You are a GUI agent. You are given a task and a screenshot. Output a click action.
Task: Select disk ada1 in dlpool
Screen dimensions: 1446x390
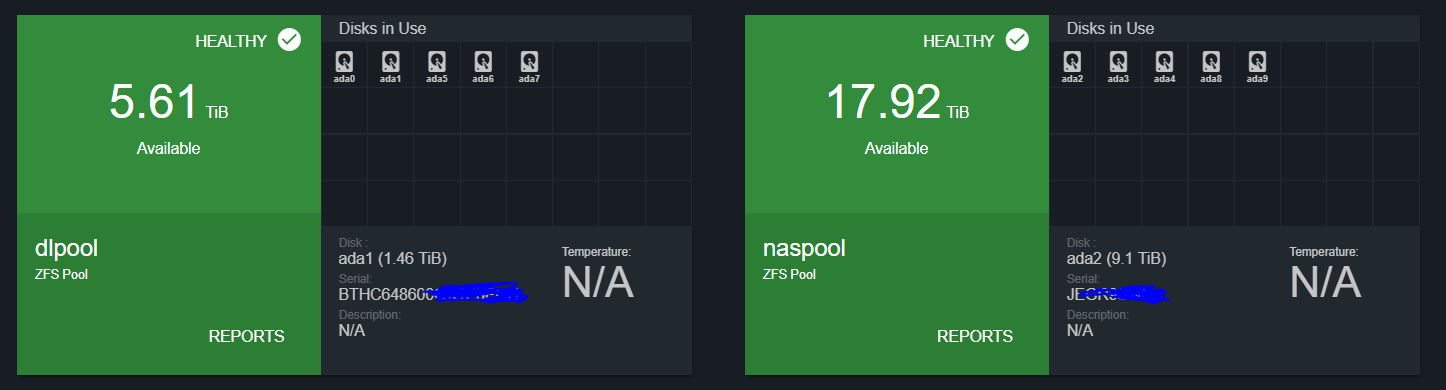click(391, 66)
